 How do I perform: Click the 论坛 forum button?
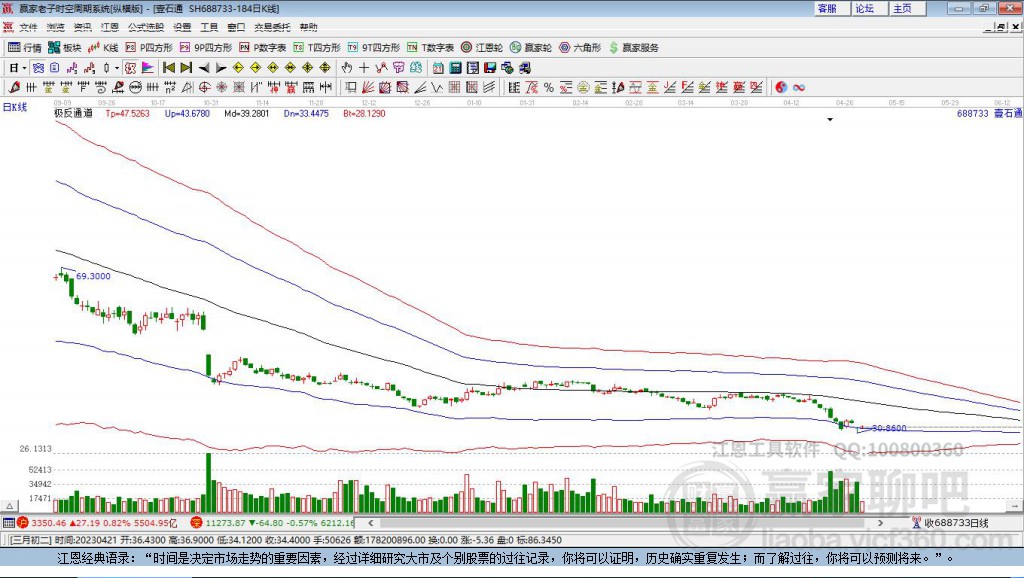pos(864,8)
